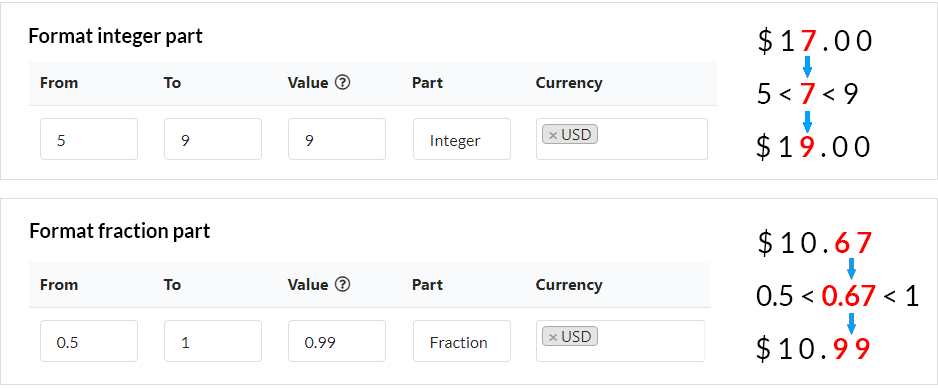Open the Part dropdown showing Fraction
Image resolution: width=938 pixels, height=388 pixels.
[462, 341]
